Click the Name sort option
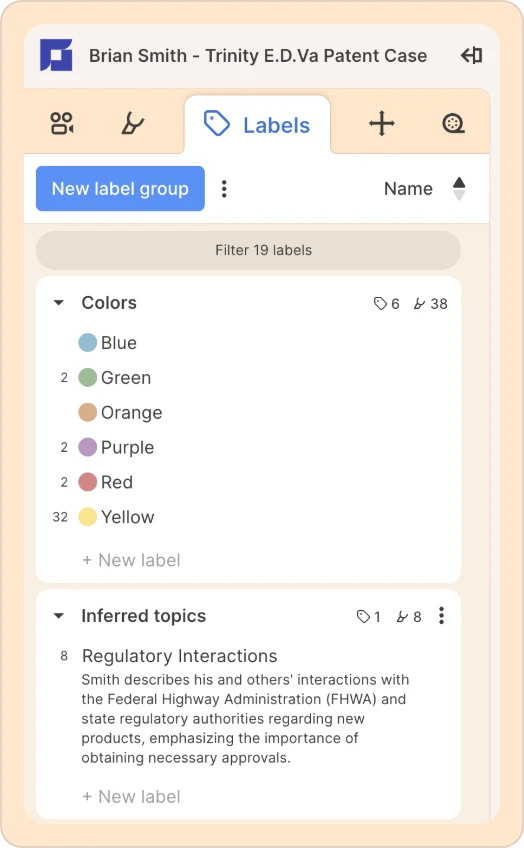524x848 pixels. pyautogui.click(x=408, y=189)
